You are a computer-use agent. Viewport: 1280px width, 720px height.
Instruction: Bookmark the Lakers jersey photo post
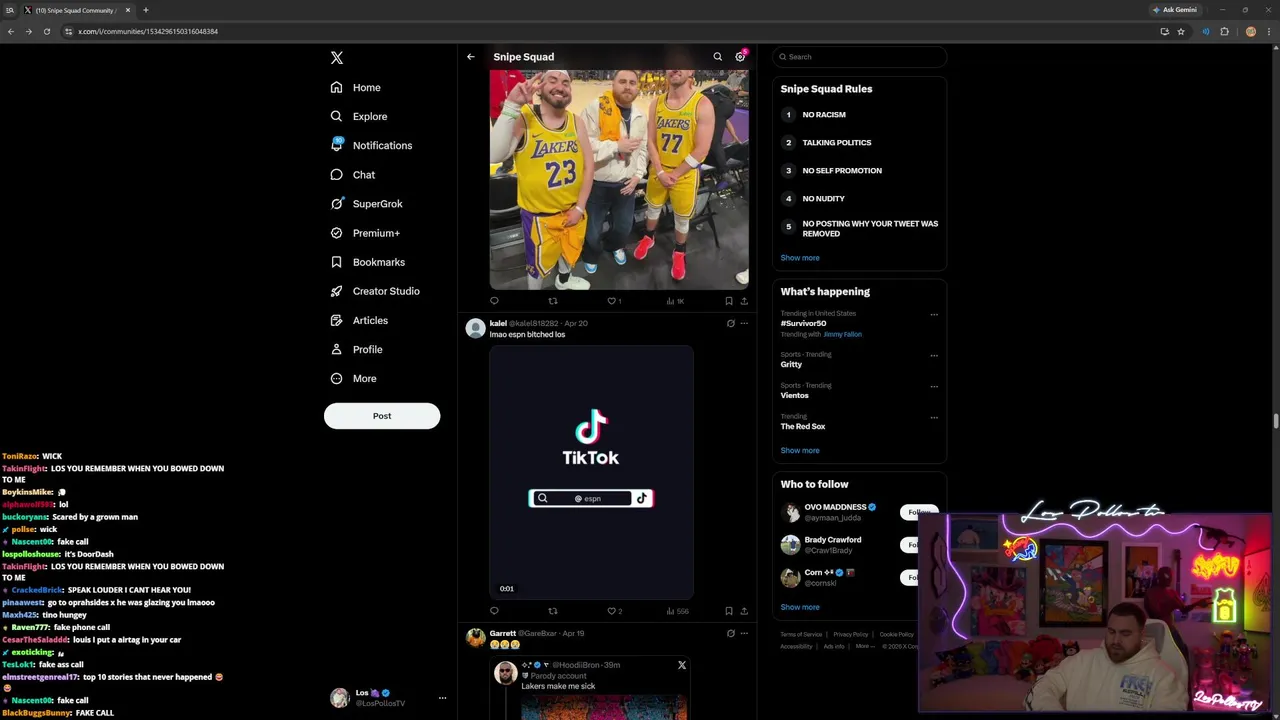pos(728,301)
